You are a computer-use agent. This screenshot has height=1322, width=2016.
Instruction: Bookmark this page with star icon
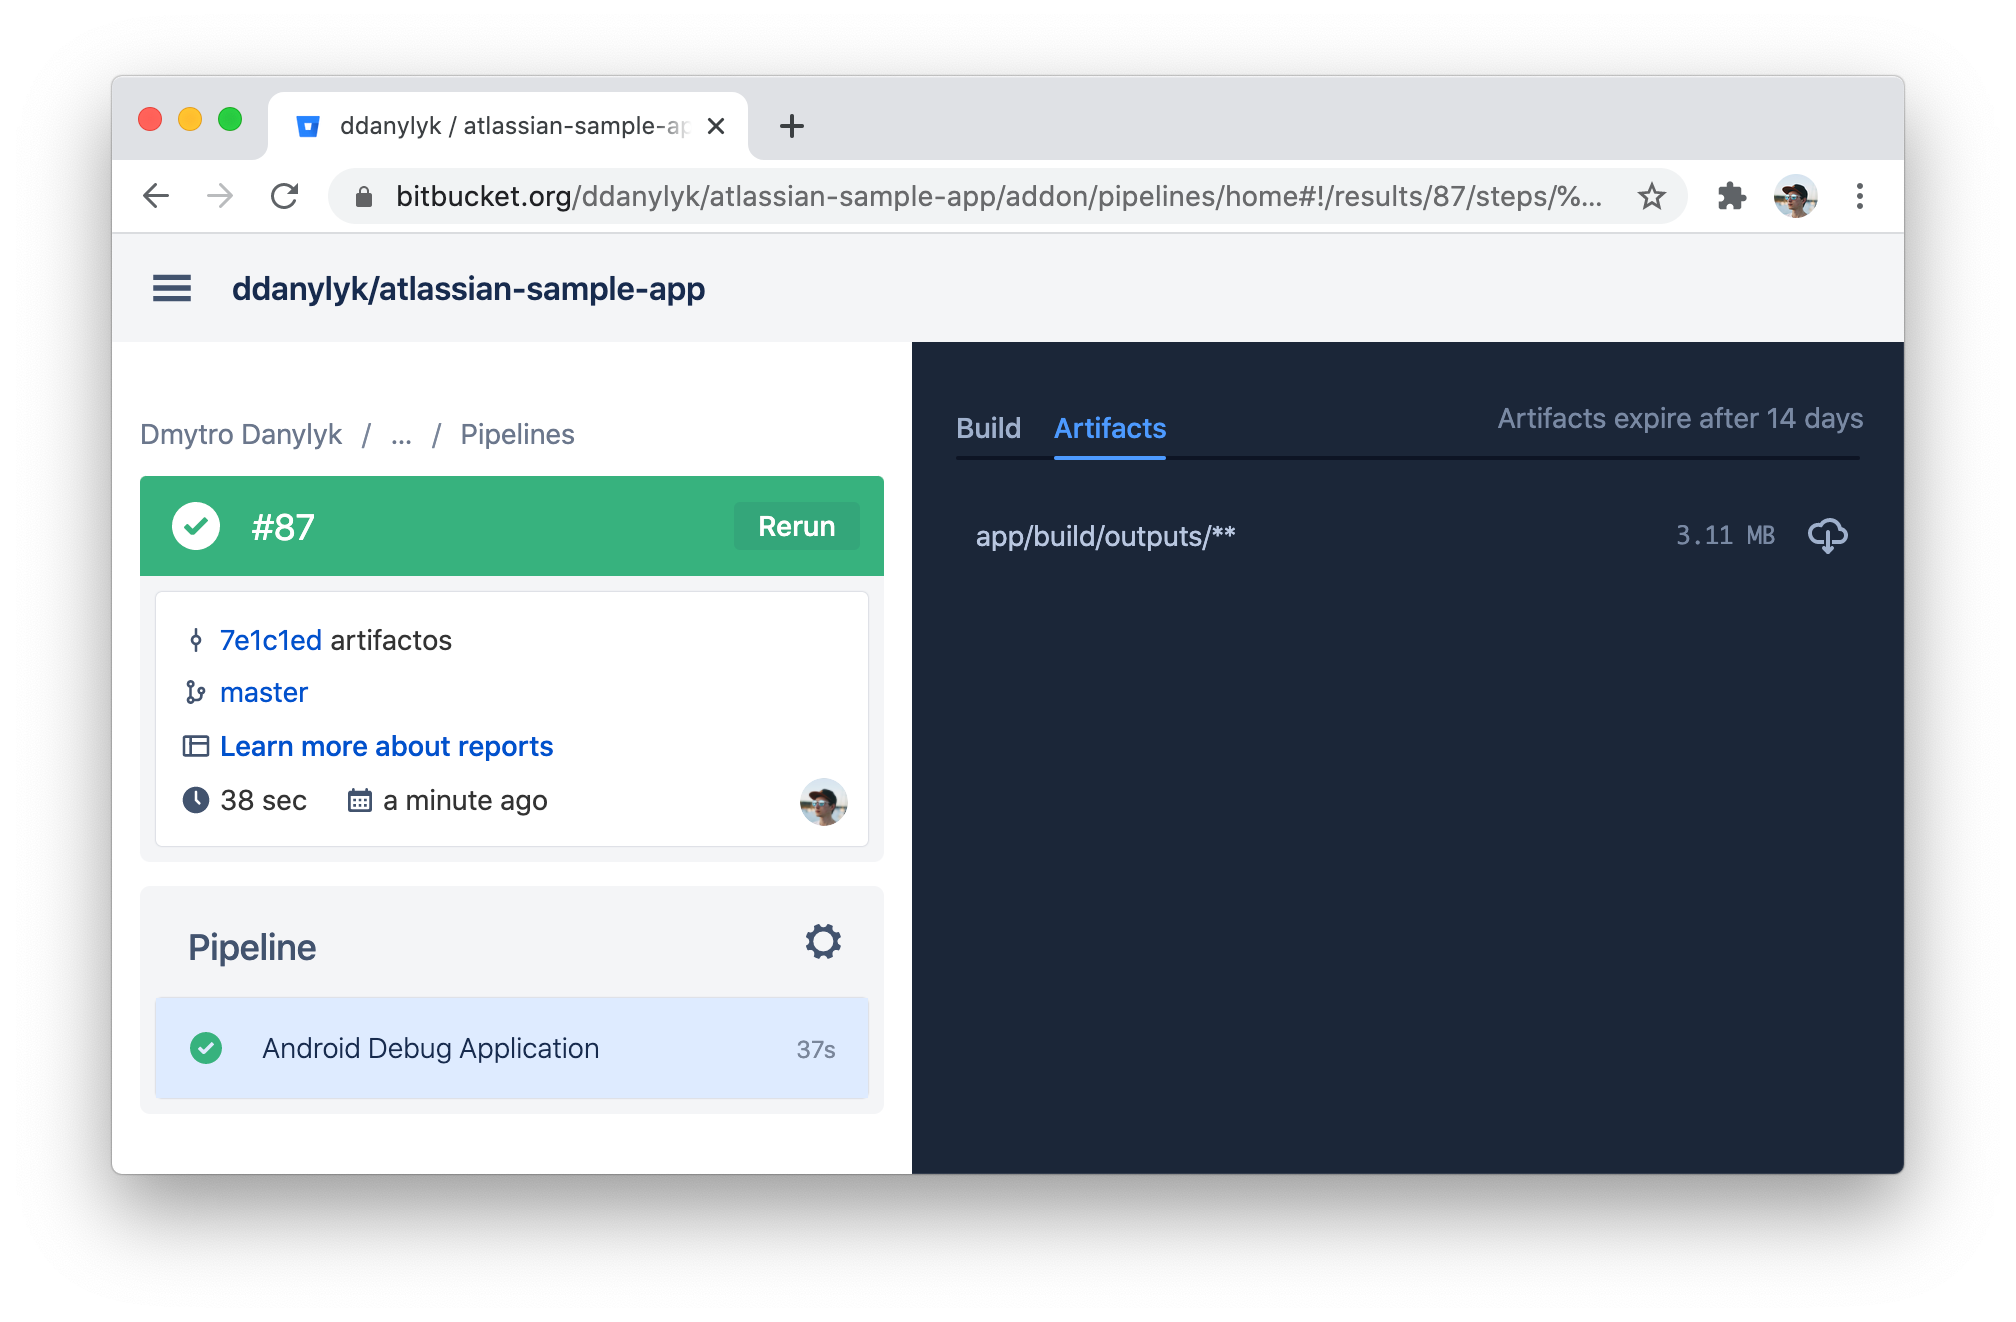point(1651,196)
